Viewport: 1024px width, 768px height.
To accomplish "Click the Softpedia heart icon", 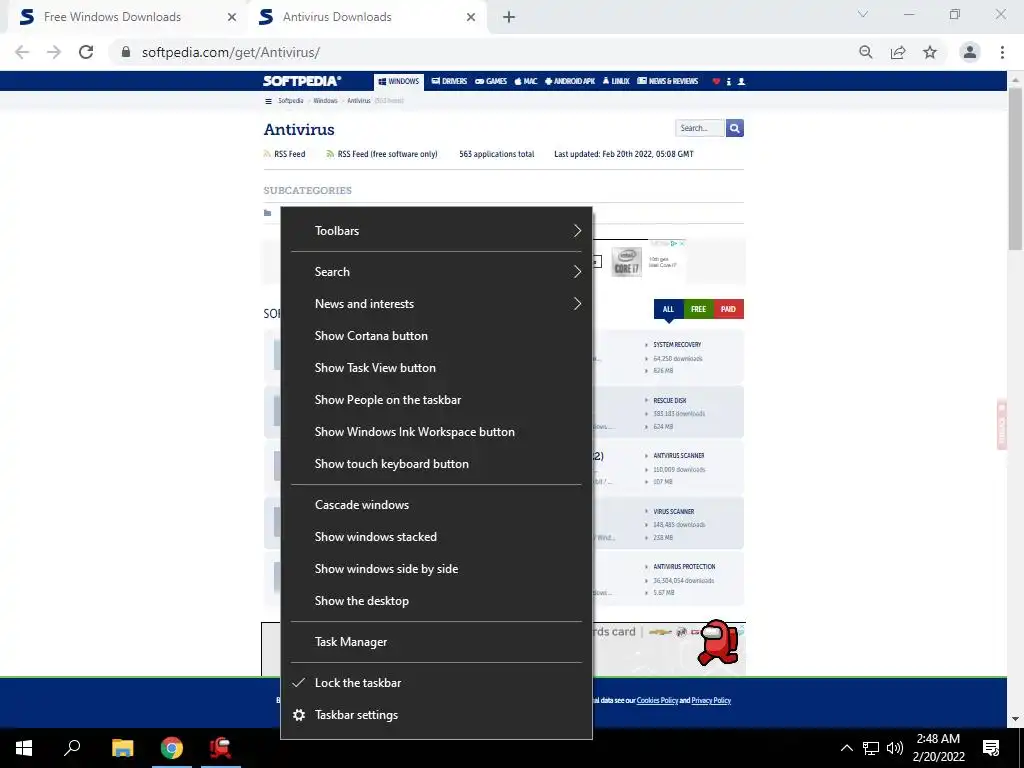I will tap(716, 82).
